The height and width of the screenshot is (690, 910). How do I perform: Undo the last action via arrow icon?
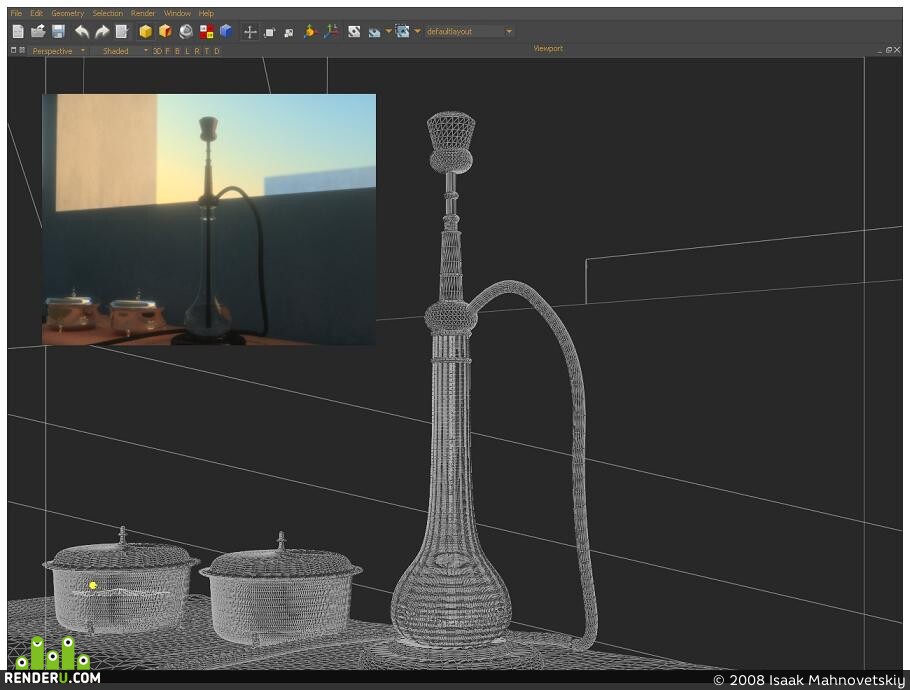click(82, 31)
